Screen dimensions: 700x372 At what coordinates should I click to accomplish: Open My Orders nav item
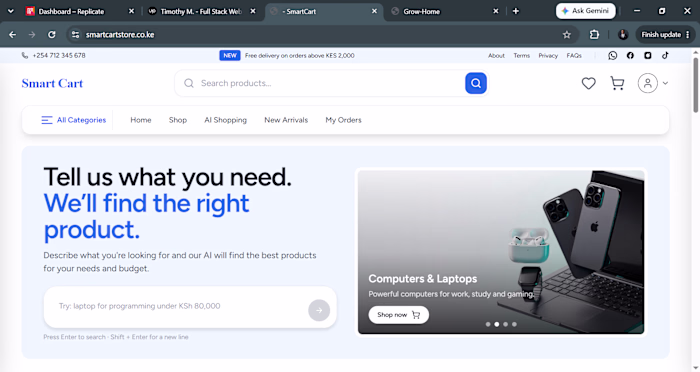343,120
